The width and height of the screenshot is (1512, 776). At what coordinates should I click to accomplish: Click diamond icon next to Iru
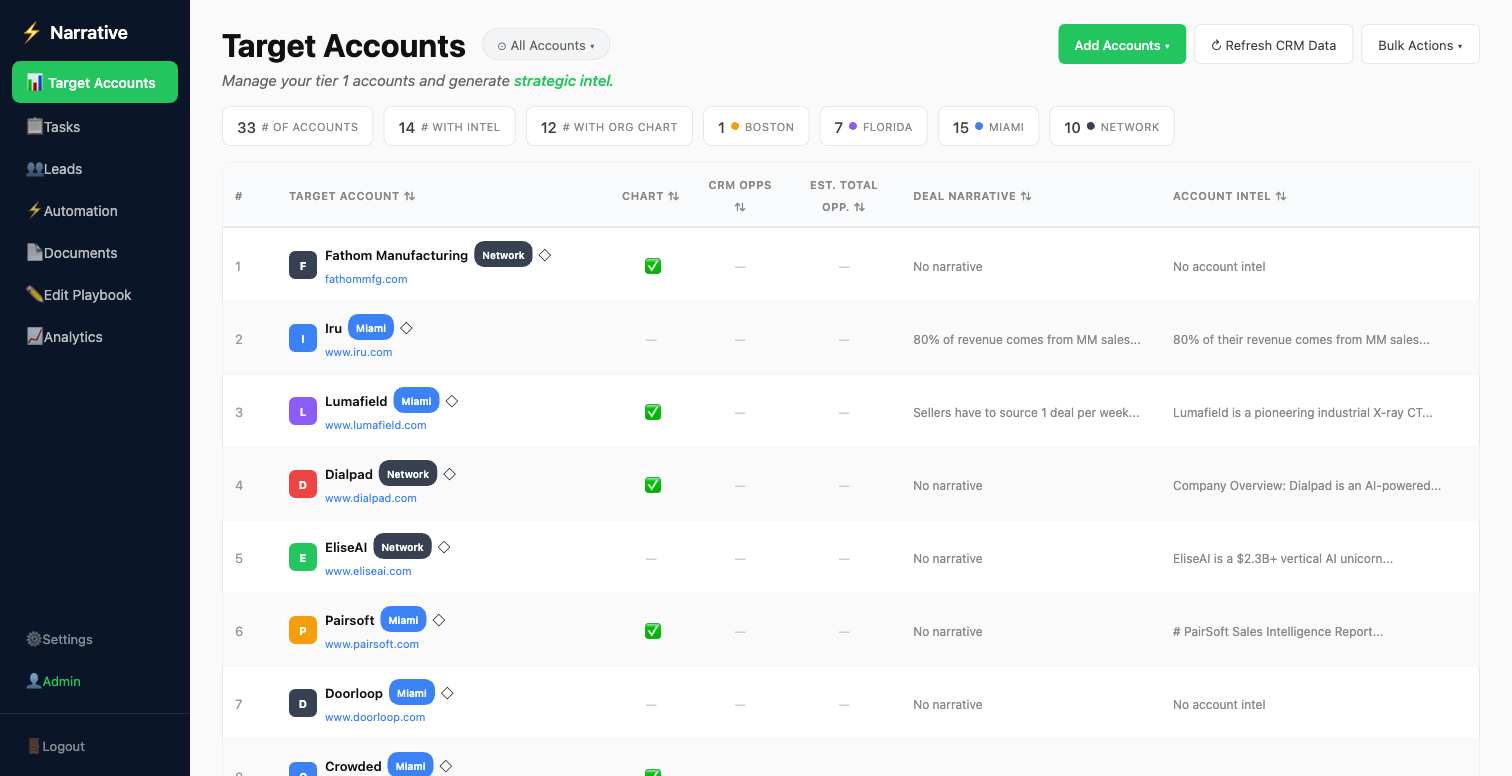pyautogui.click(x=406, y=328)
